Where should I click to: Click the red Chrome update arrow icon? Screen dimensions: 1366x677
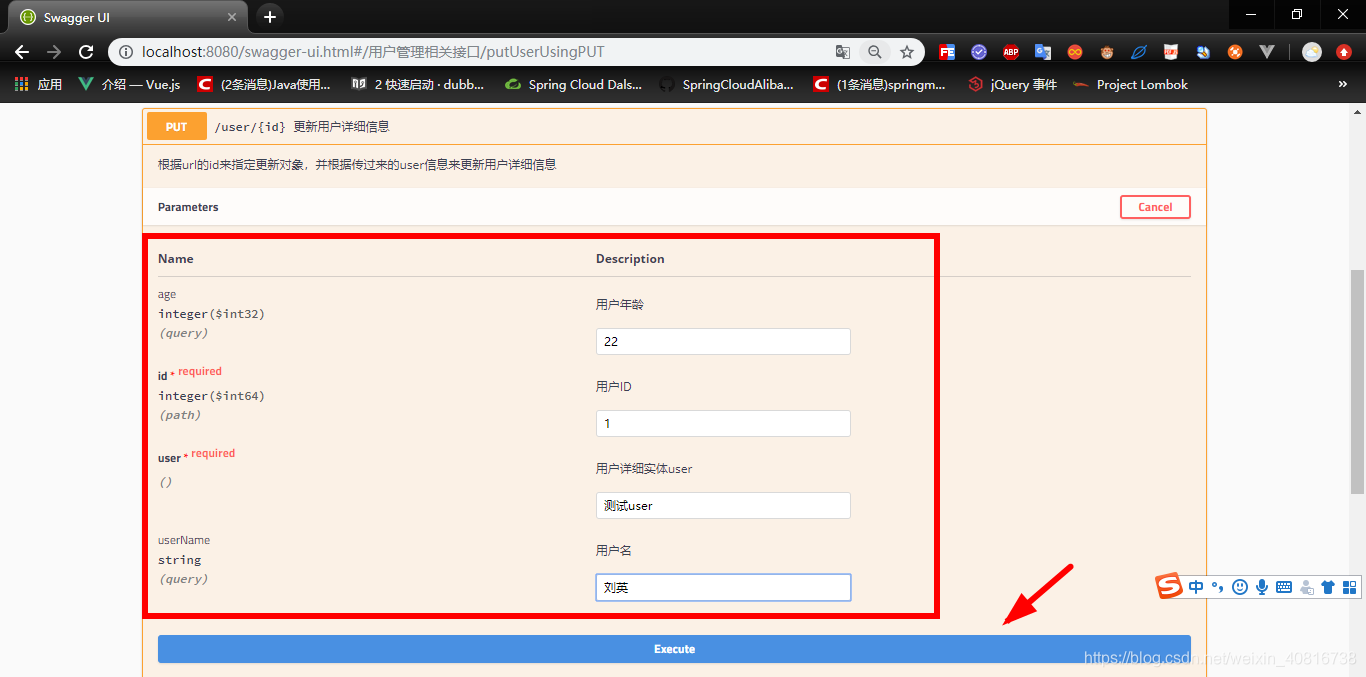[x=1344, y=52]
